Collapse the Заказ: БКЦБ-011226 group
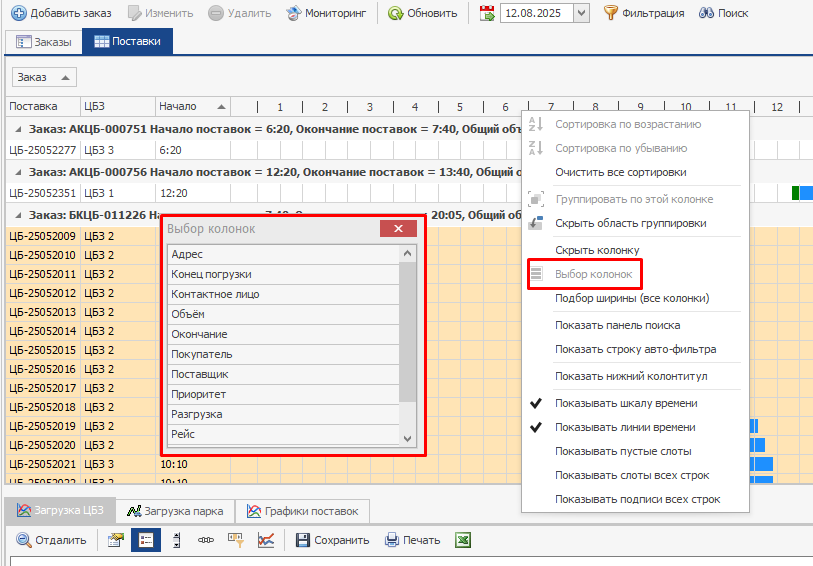813x566 pixels. coord(18,215)
